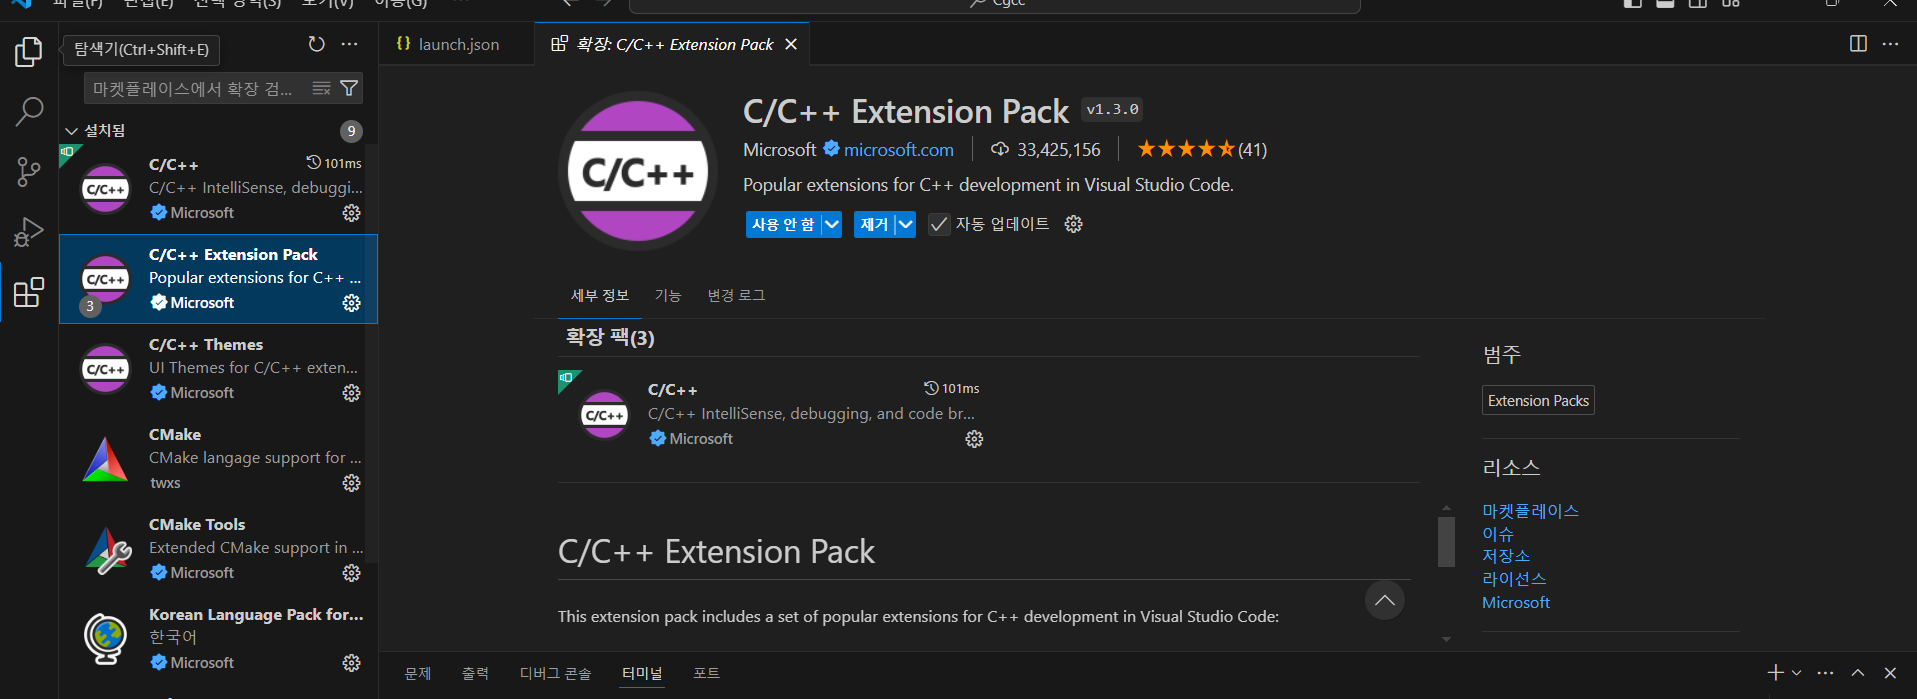This screenshot has height=699, width=1917.
Task: Open the disable button dropdown arrow
Action: coord(832,224)
